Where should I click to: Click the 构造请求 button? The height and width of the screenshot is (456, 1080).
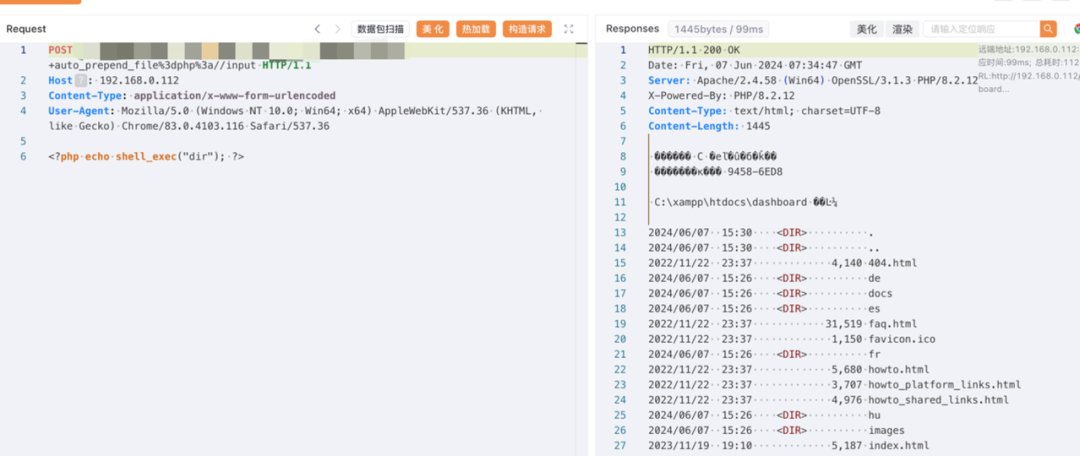(527, 29)
